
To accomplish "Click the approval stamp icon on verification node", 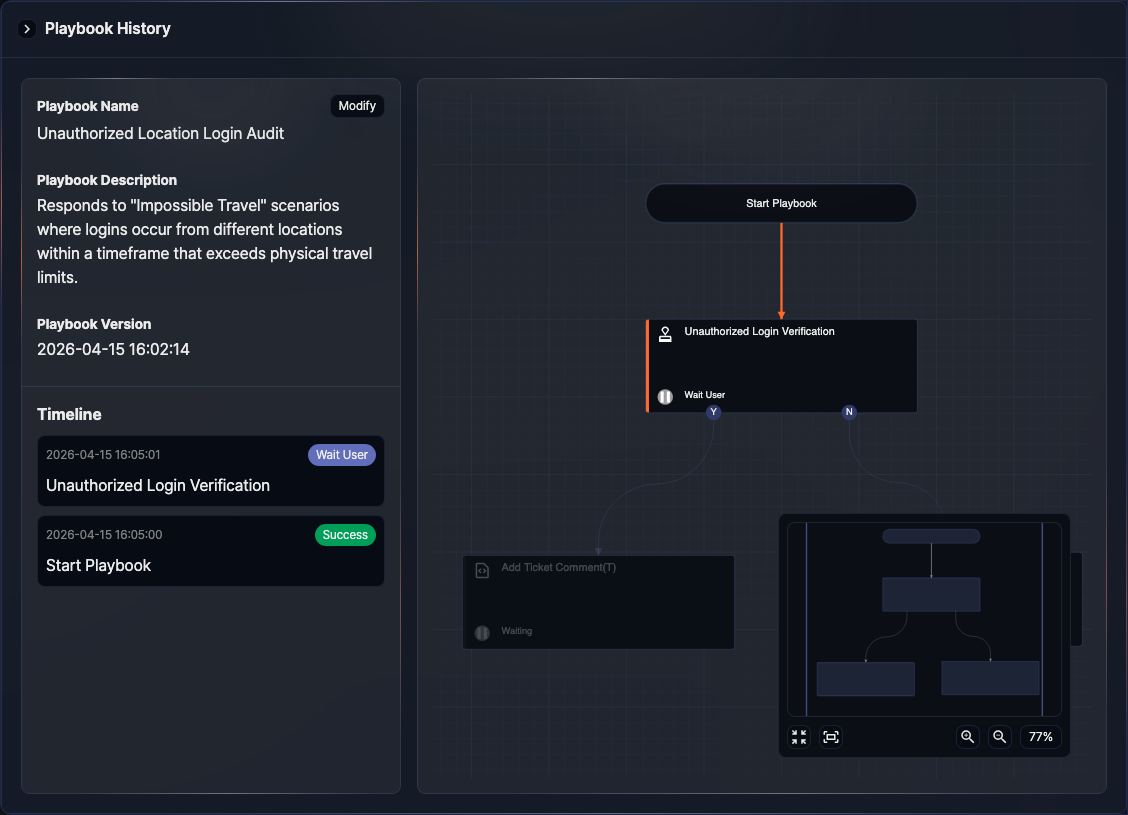I will [665, 335].
